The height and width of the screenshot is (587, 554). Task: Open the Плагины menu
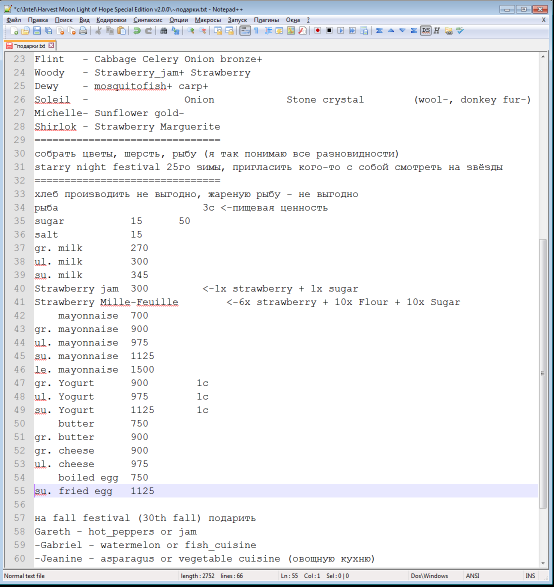pos(266,20)
